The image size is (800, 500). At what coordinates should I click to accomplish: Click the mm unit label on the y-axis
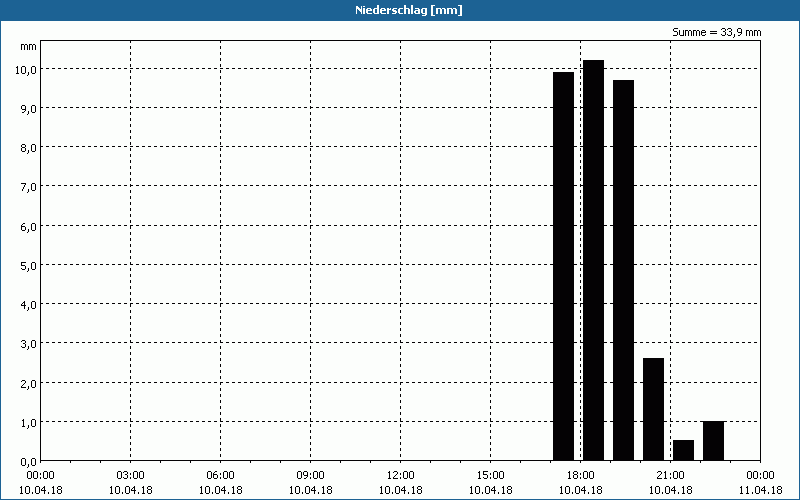[x=29, y=47]
